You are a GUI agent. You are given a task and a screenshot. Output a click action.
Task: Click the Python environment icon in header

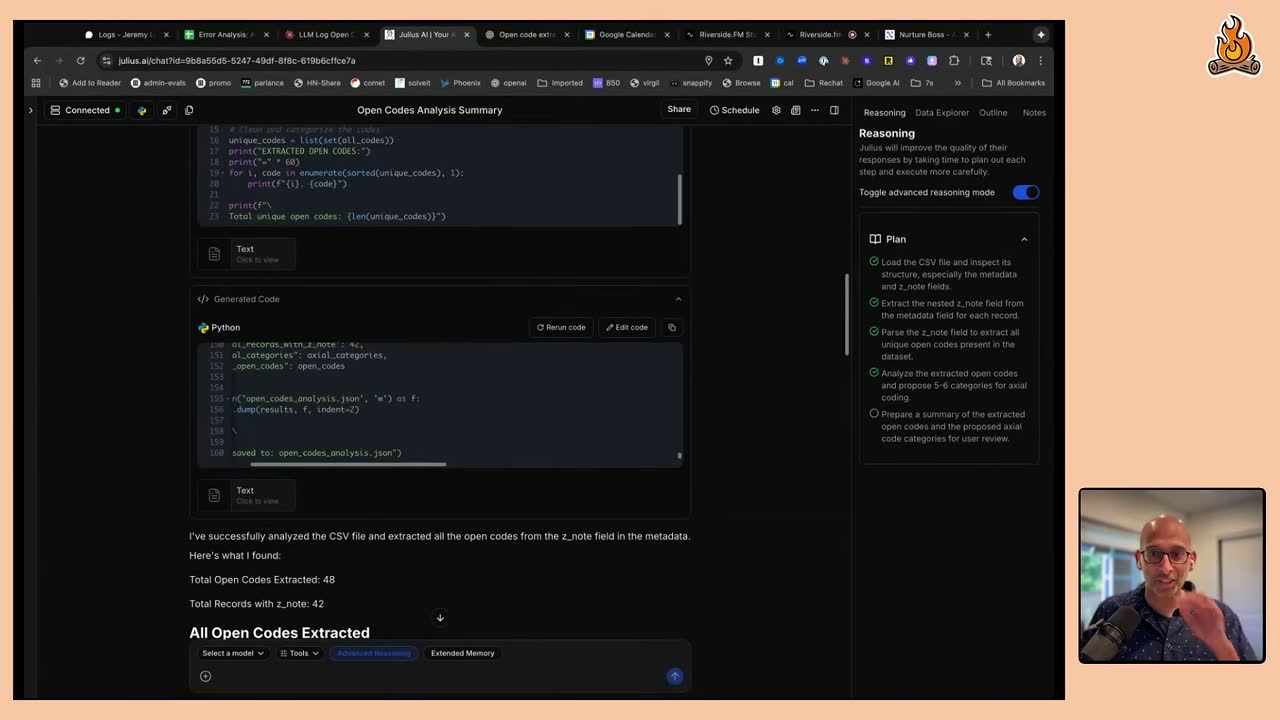pos(142,110)
